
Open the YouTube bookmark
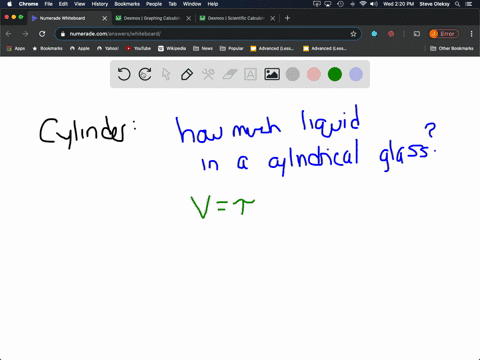point(138,48)
